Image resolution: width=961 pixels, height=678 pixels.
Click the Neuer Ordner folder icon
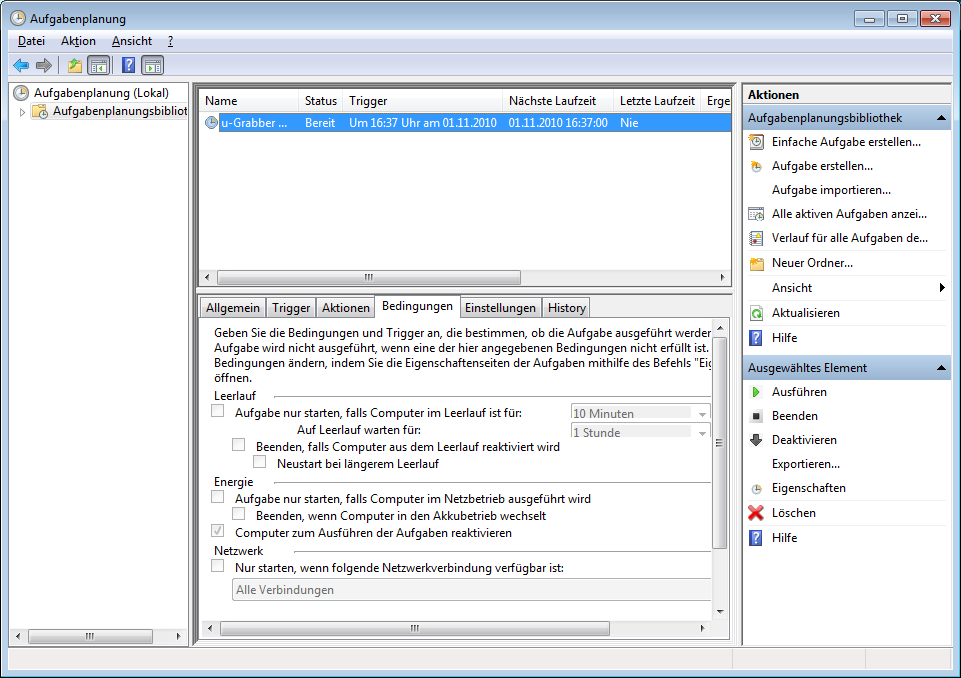click(x=756, y=263)
